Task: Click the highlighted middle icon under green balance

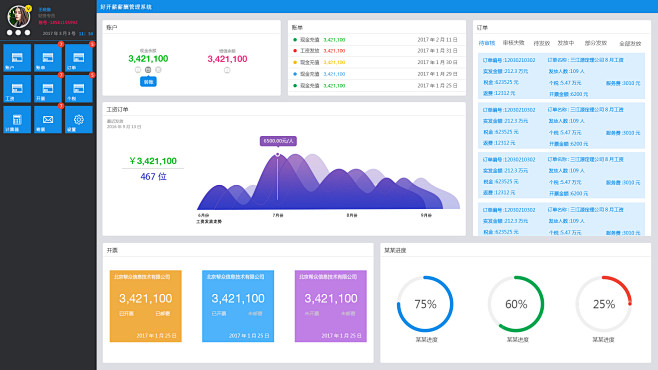Action: pyautogui.click(x=148, y=70)
